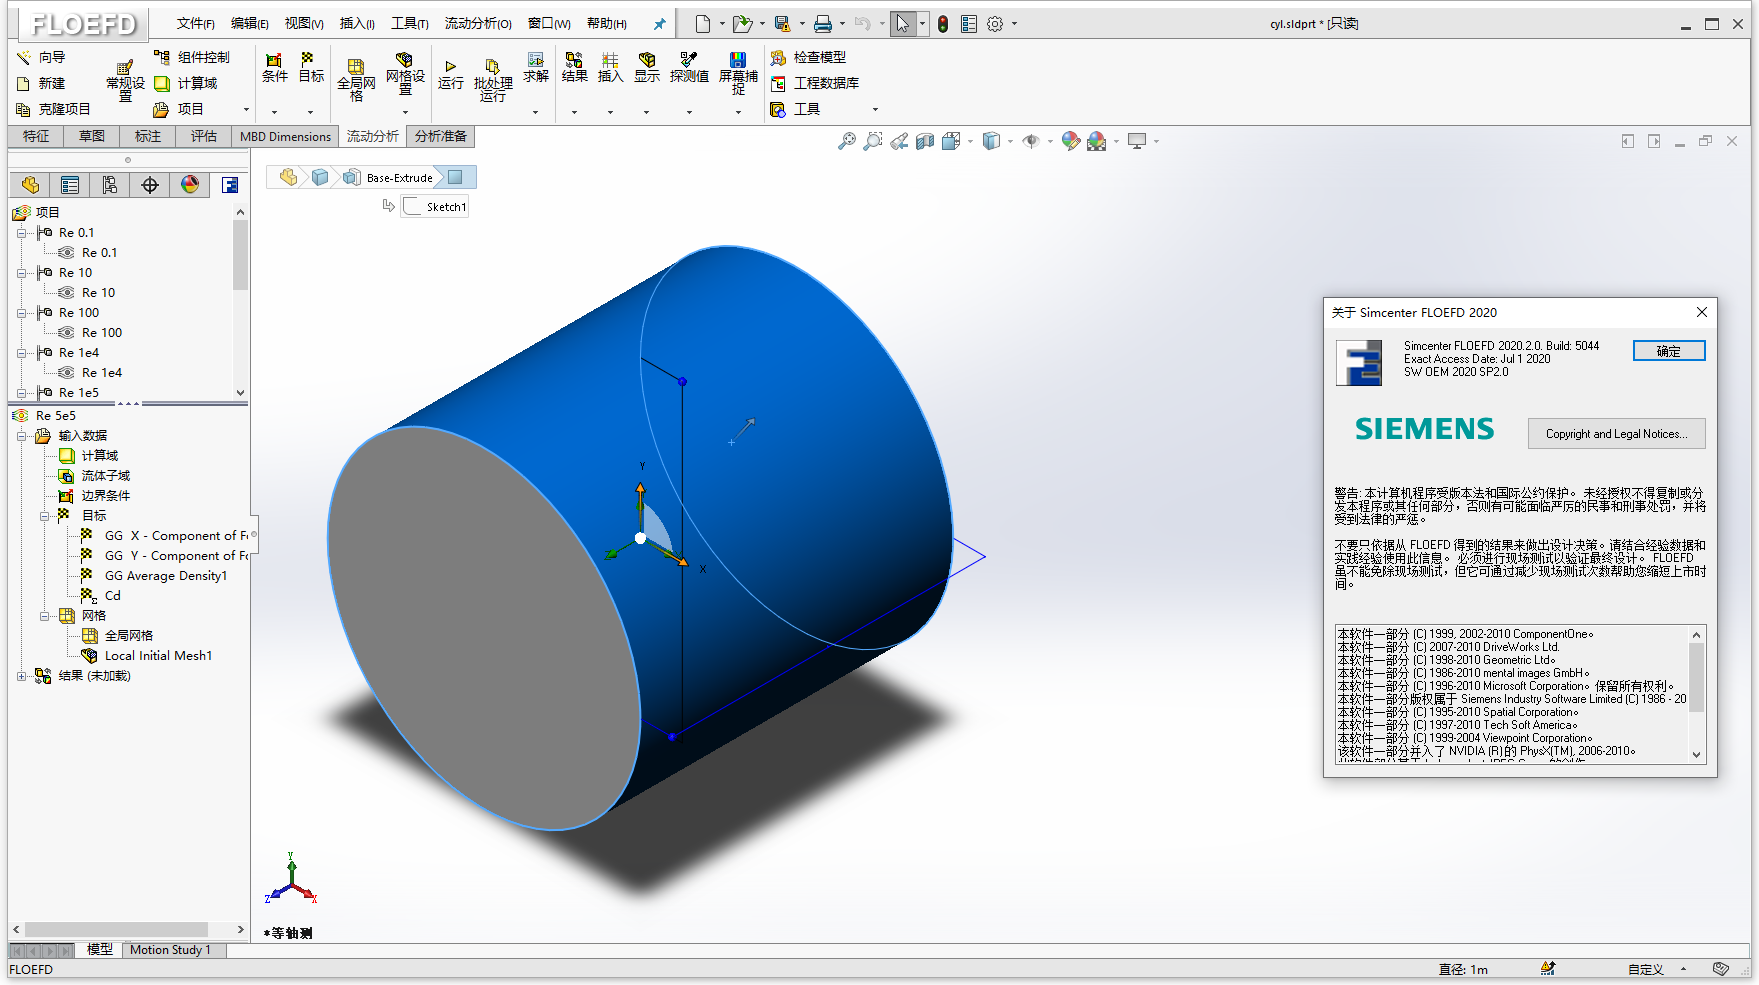Toggle the pin on the menu bar
The width and height of the screenshot is (1759, 985).
coord(659,24)
